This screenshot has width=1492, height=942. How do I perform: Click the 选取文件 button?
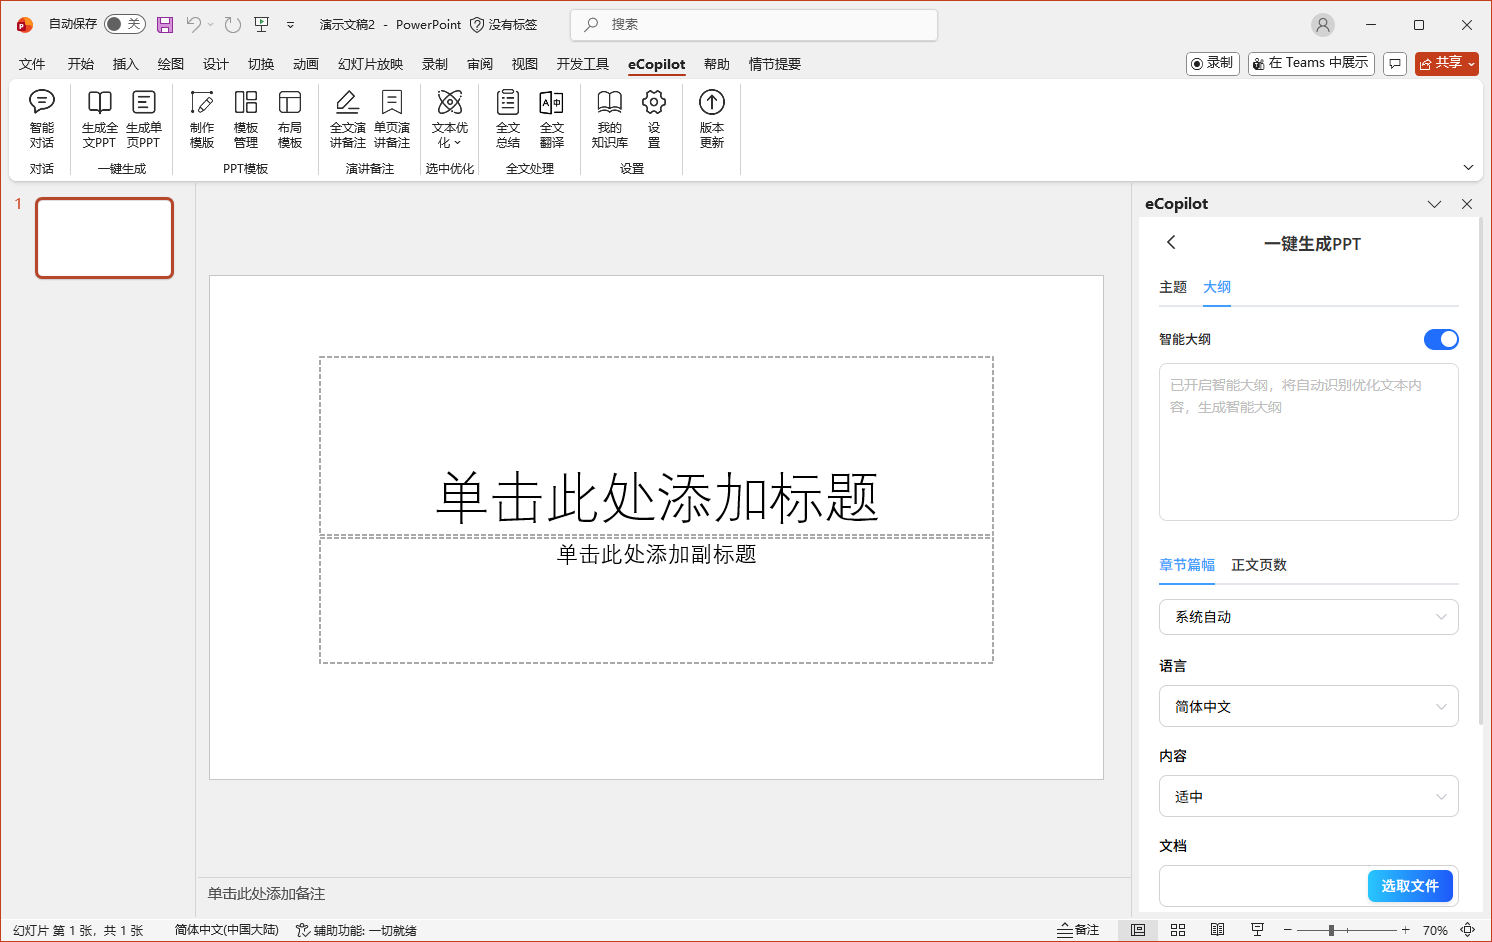point(1410,886)
